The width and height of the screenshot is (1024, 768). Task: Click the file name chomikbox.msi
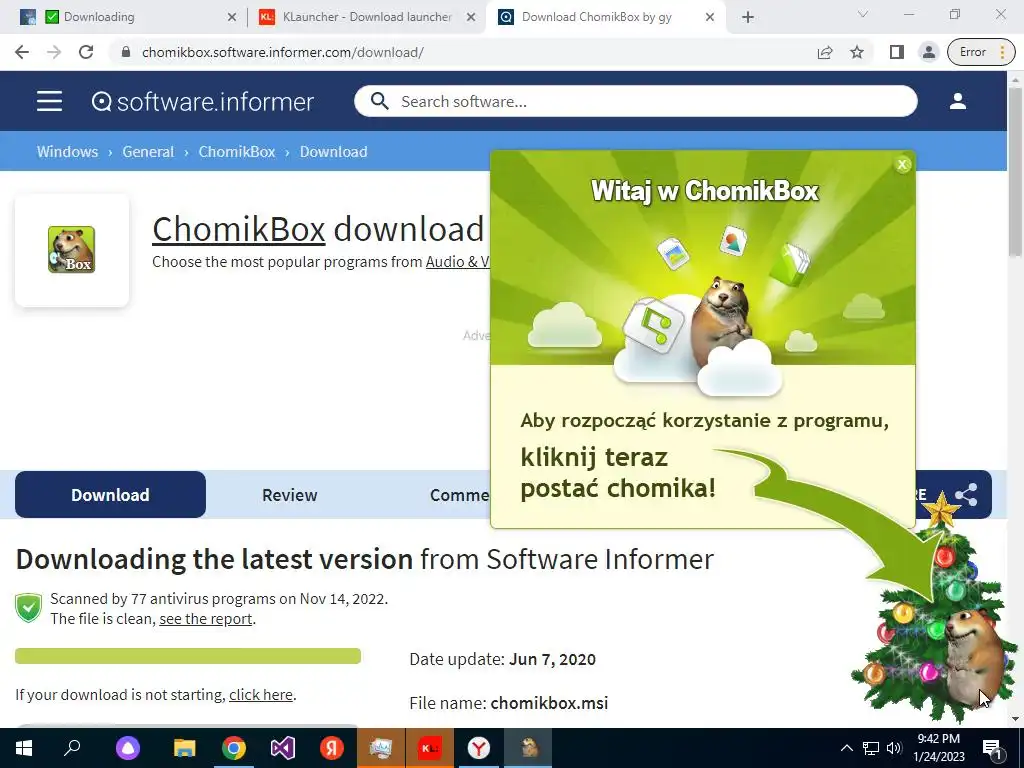pos(549,703)
